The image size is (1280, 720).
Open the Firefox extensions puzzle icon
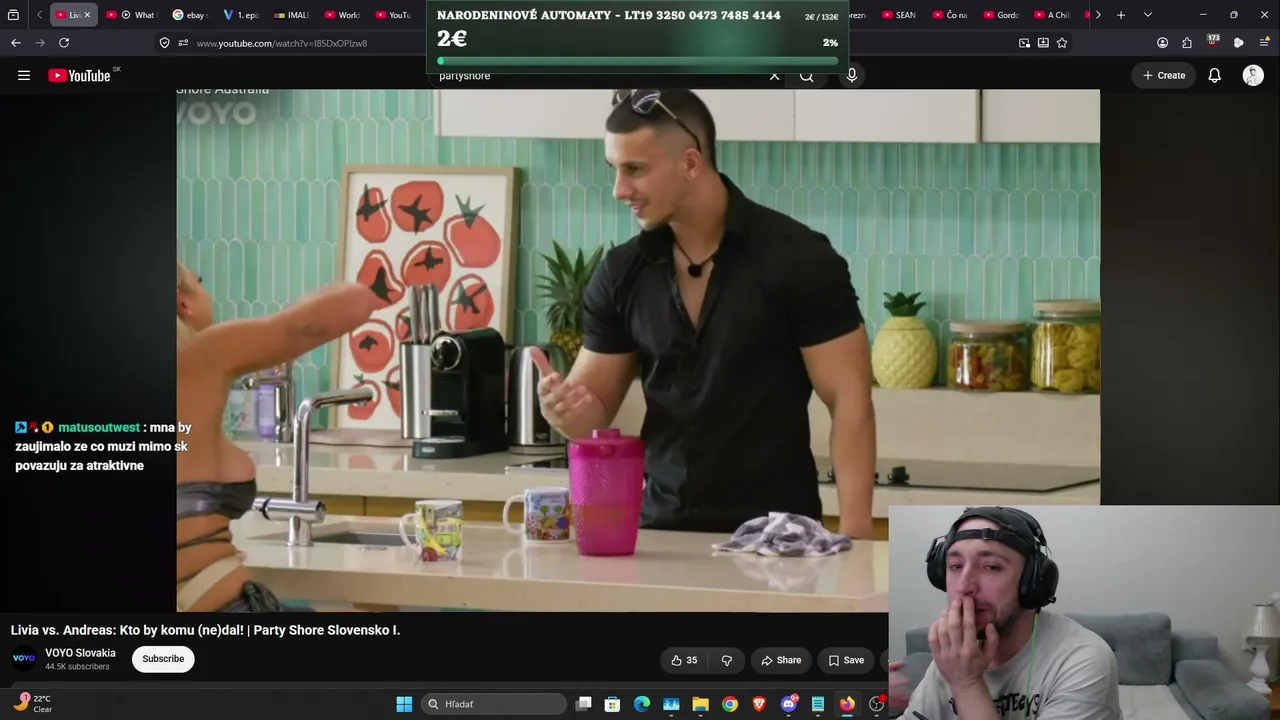coord(1187,43)
